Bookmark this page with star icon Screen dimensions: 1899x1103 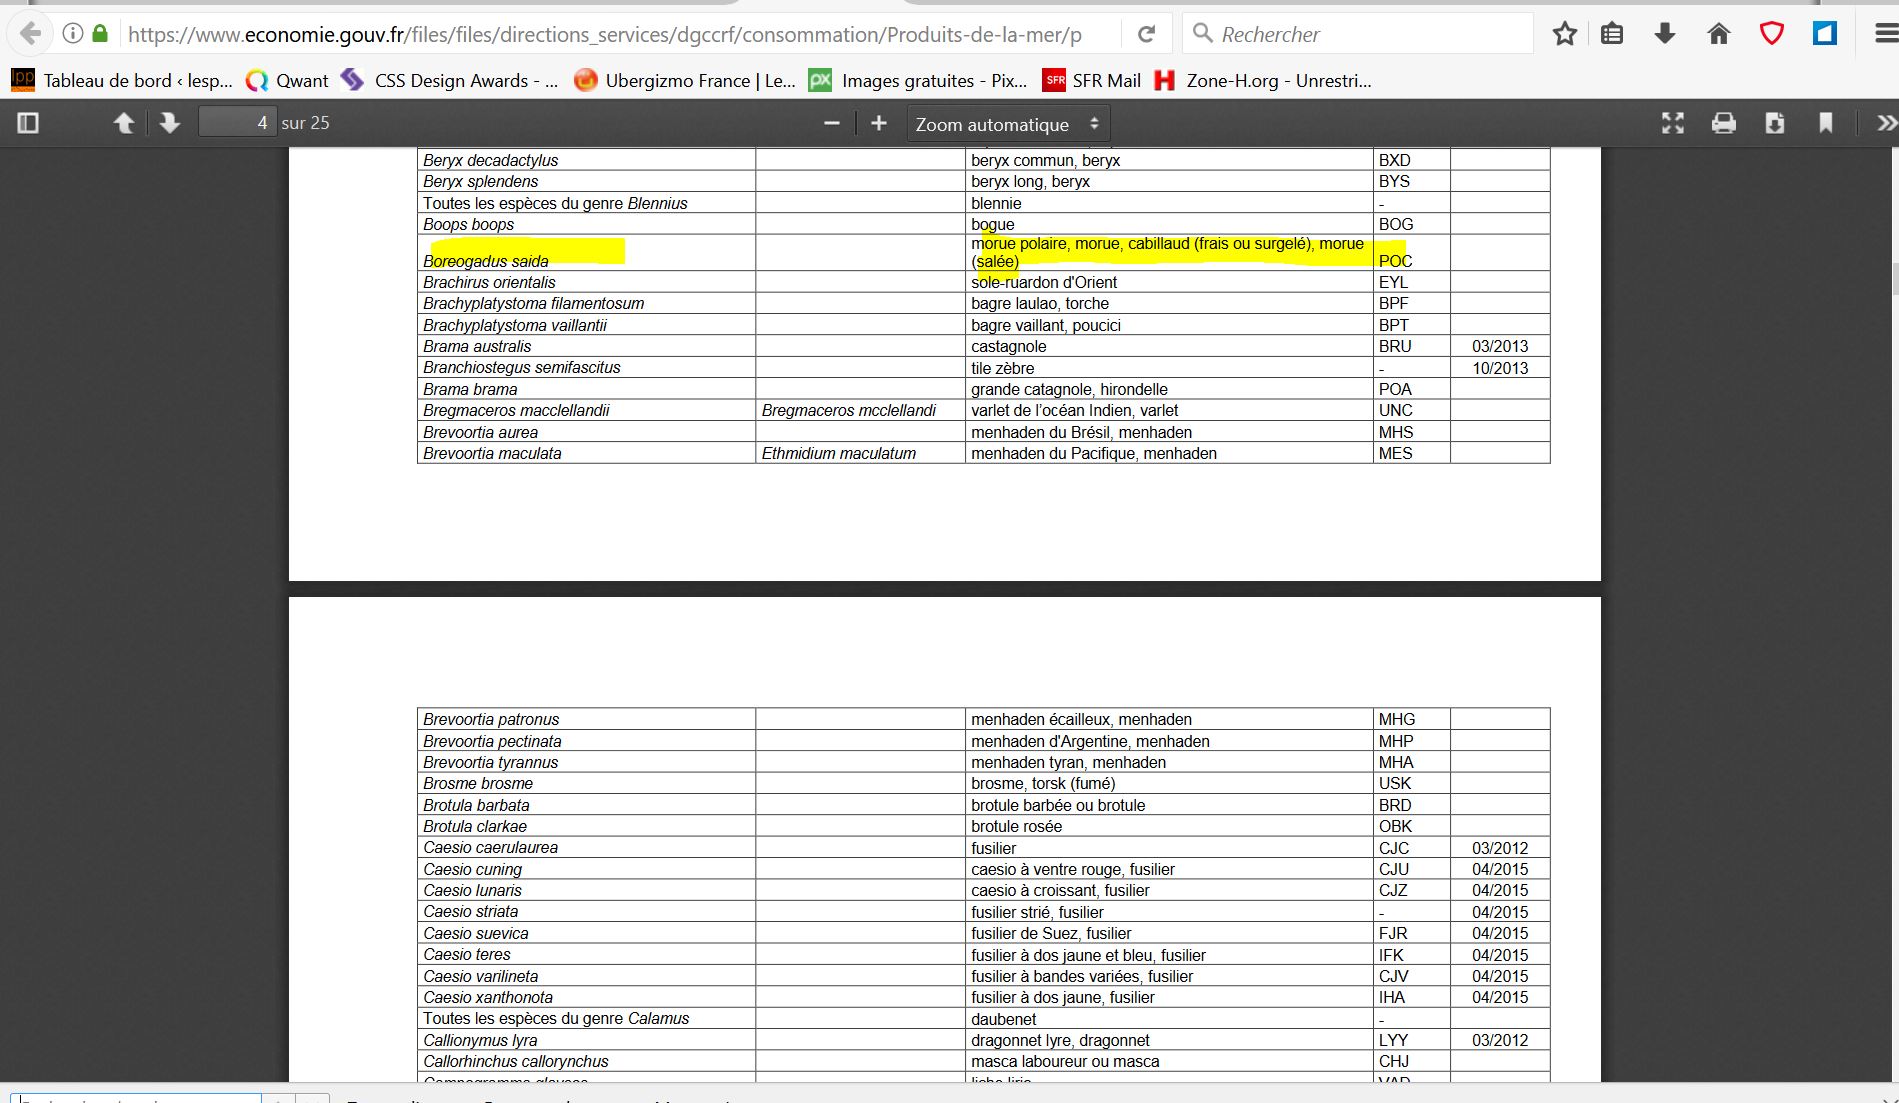[1565, 34]
